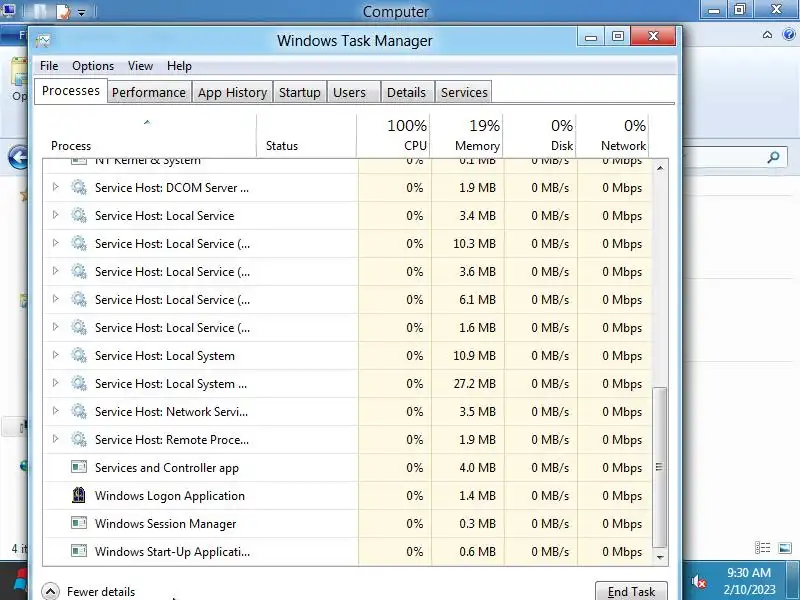
Task: Click the Windows Logon Application icon
Action: click(x=79, y=495)
